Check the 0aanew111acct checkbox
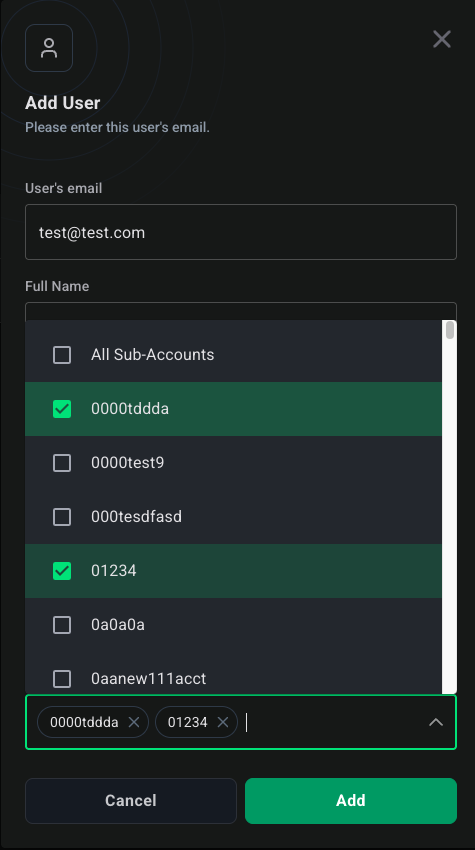Image resolution: width=475 pixels, height=850 pixels. click(x=62, y=679)
